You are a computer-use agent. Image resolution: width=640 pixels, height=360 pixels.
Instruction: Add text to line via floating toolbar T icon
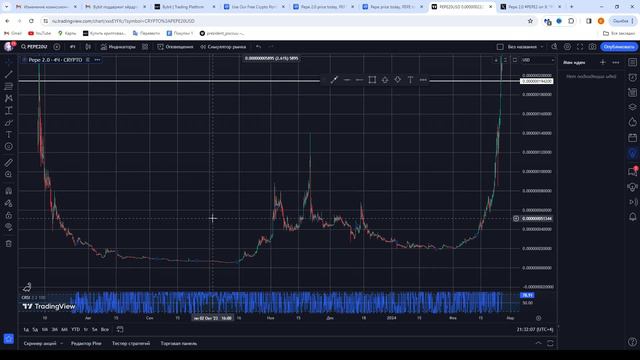[410, 80]
